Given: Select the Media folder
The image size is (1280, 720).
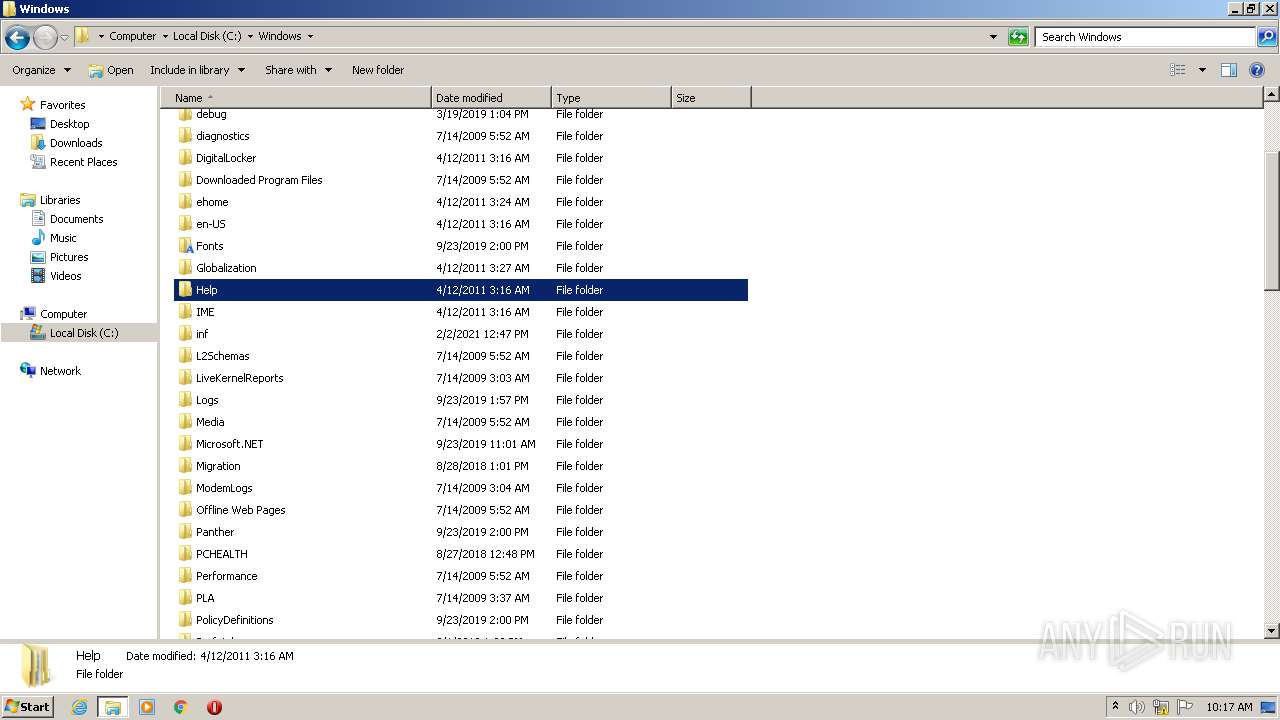Looking at the screenshot, I should point(210,422).
